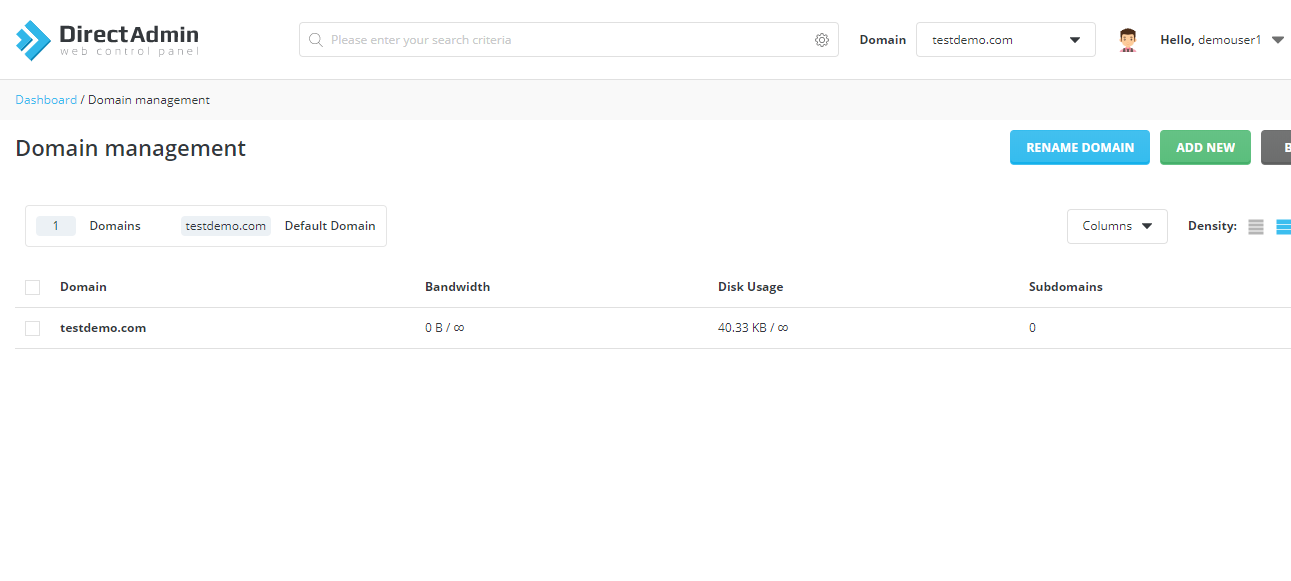Click the demouser1 avatar icon
The width and height of the screenshot is (1291, 581).
click(x=1128, y=40)
